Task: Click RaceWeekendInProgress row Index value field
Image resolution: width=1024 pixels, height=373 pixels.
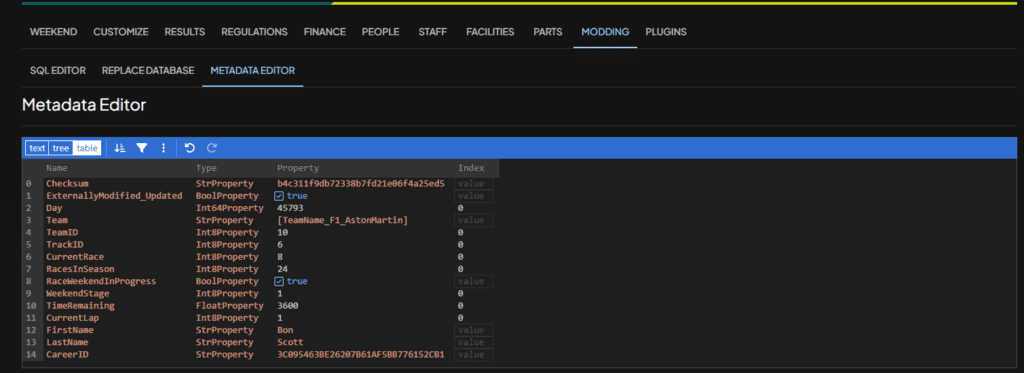Action: [473, 282]
